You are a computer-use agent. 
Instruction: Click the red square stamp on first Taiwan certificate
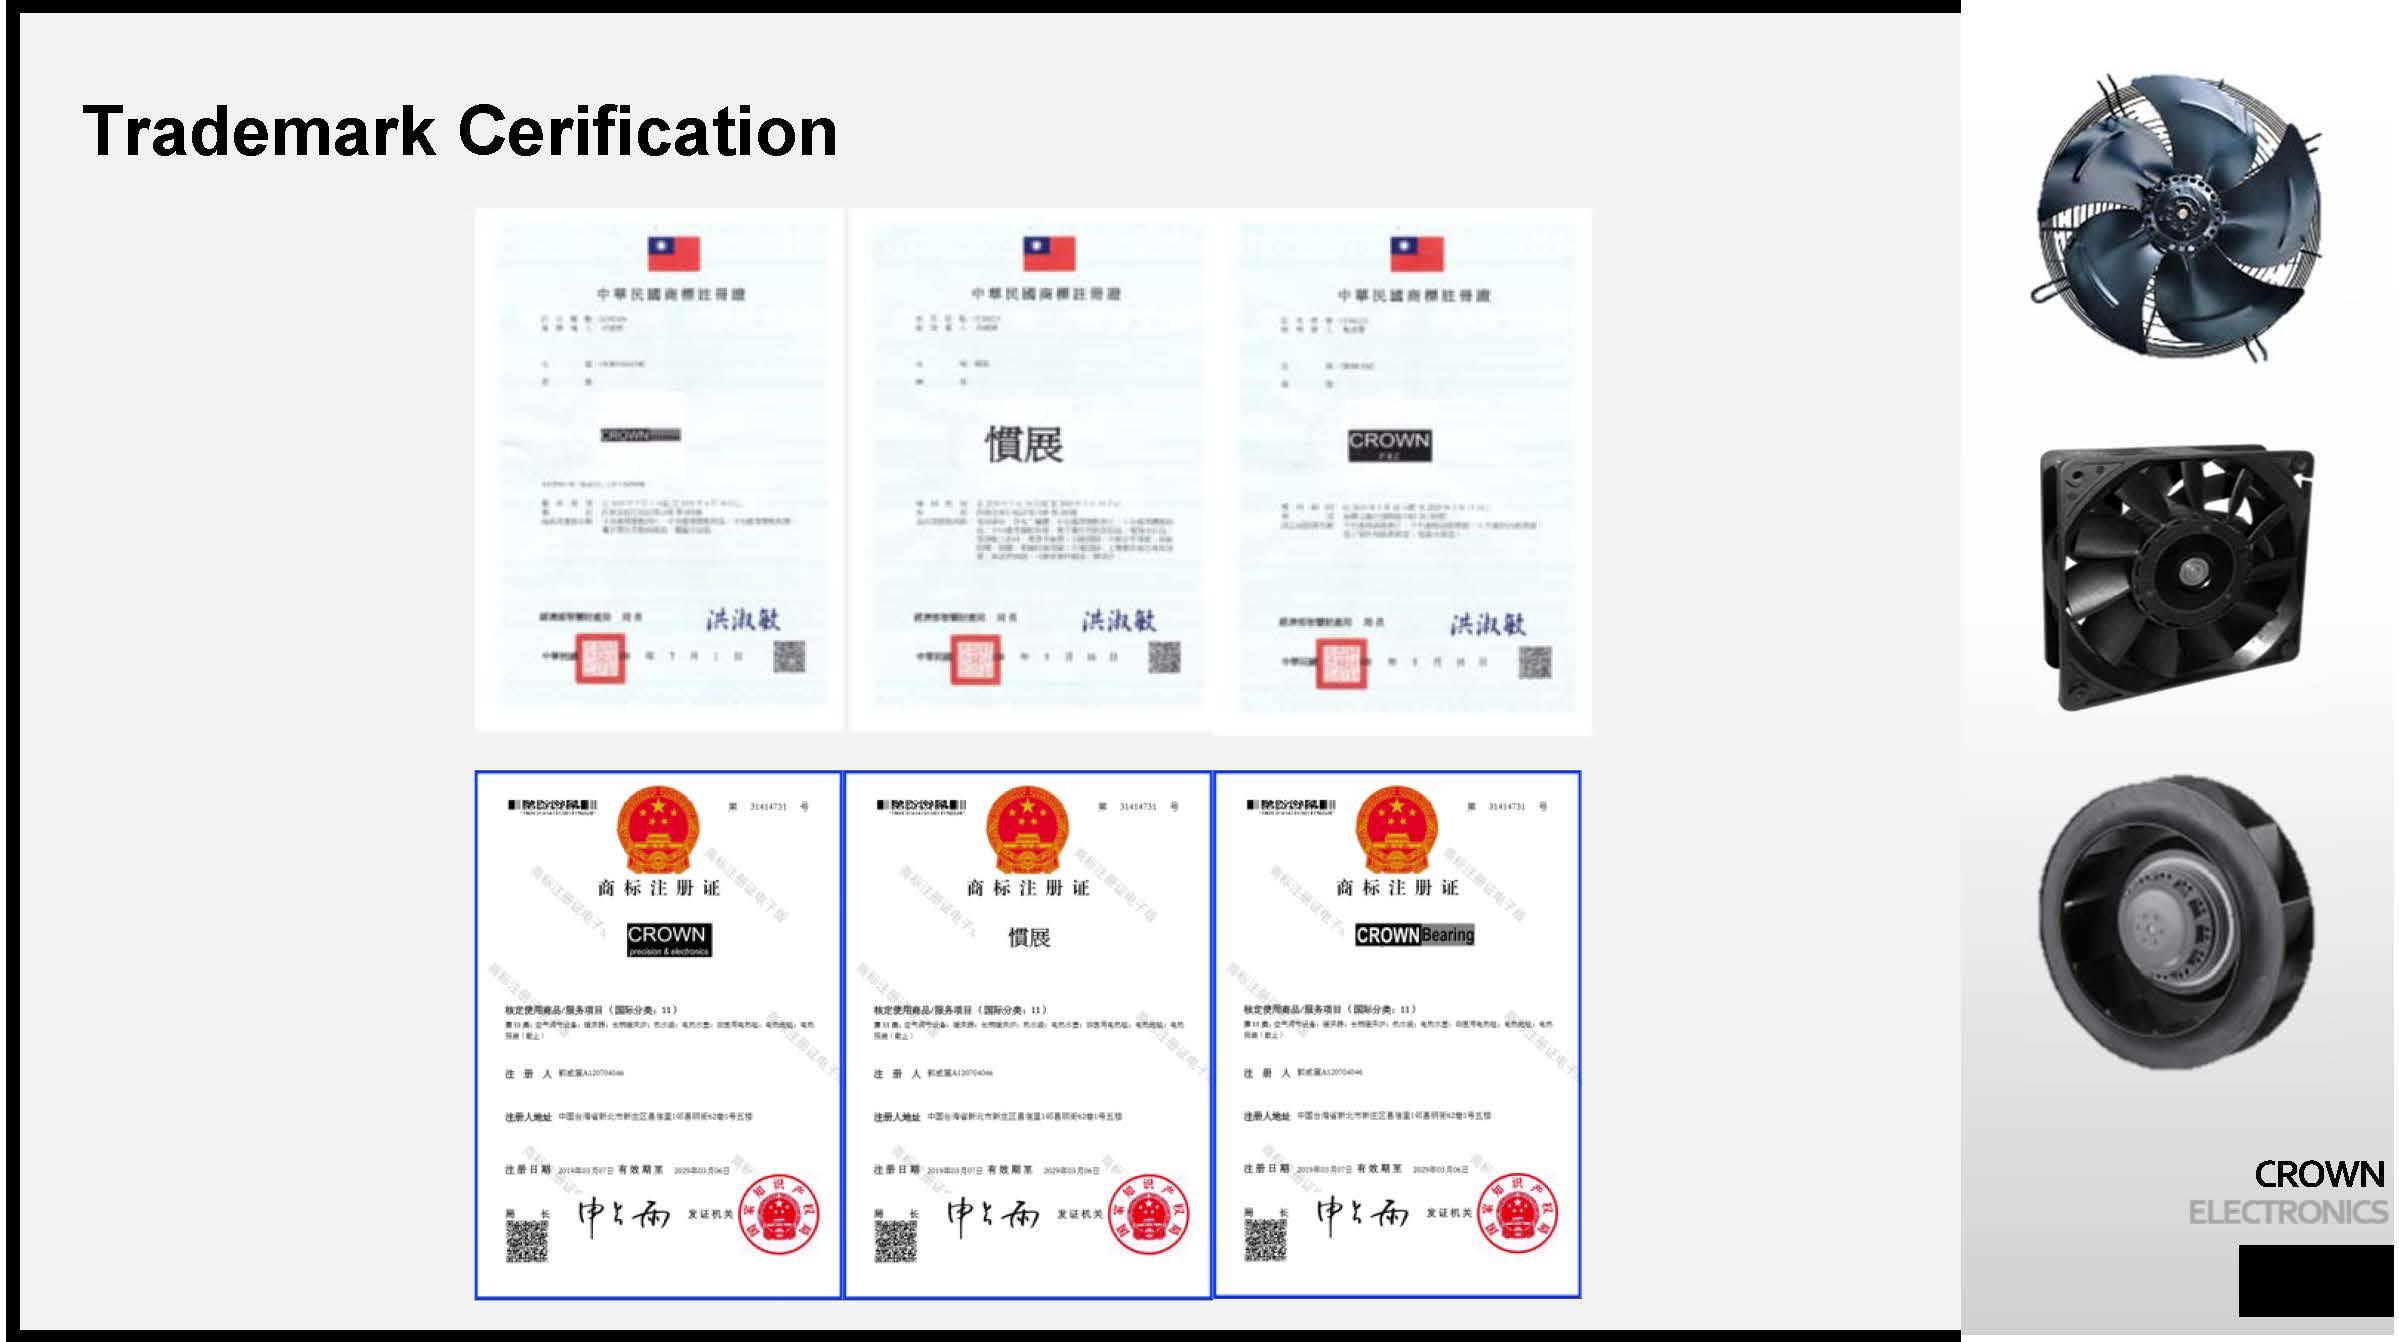(x=600, y=658)
